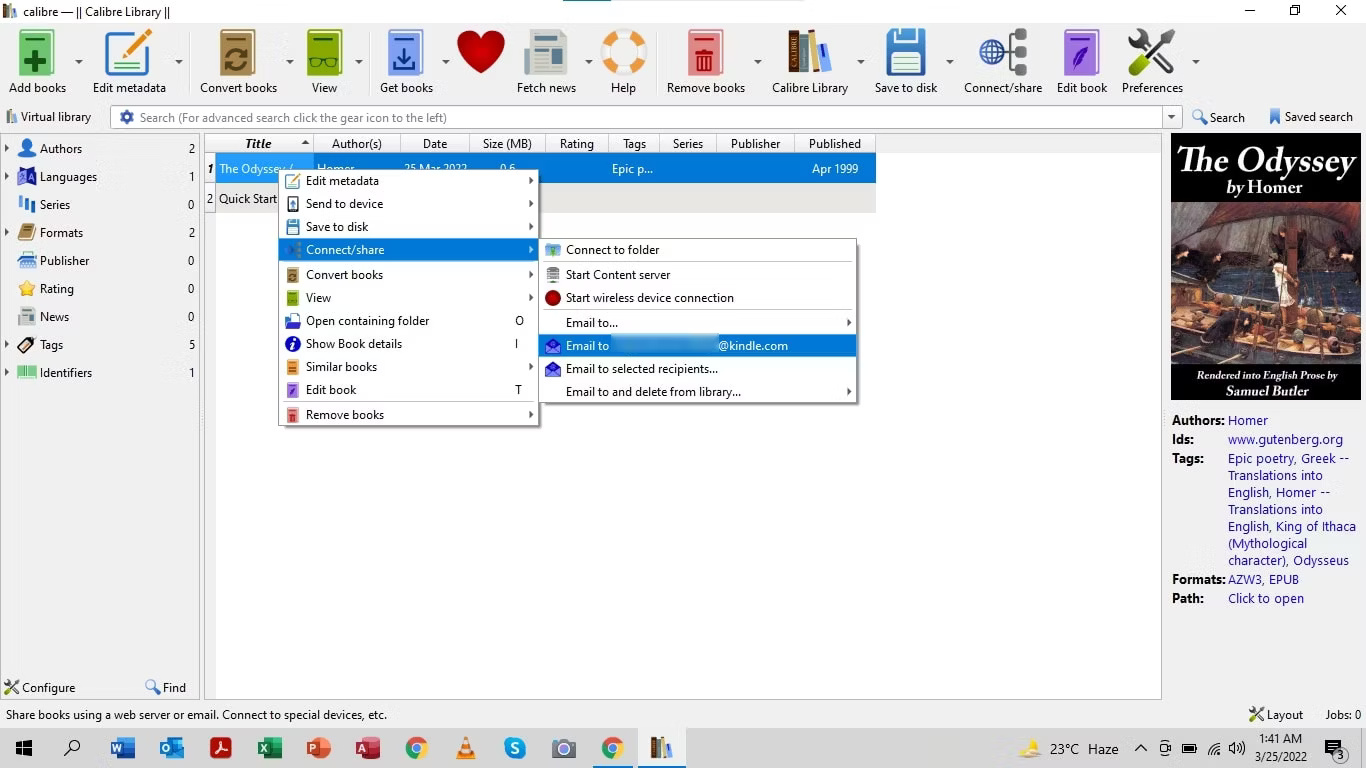Choose Start Content server from the submenu
The height and width of the screenshot is (768, 1366).
pos(617,274)
